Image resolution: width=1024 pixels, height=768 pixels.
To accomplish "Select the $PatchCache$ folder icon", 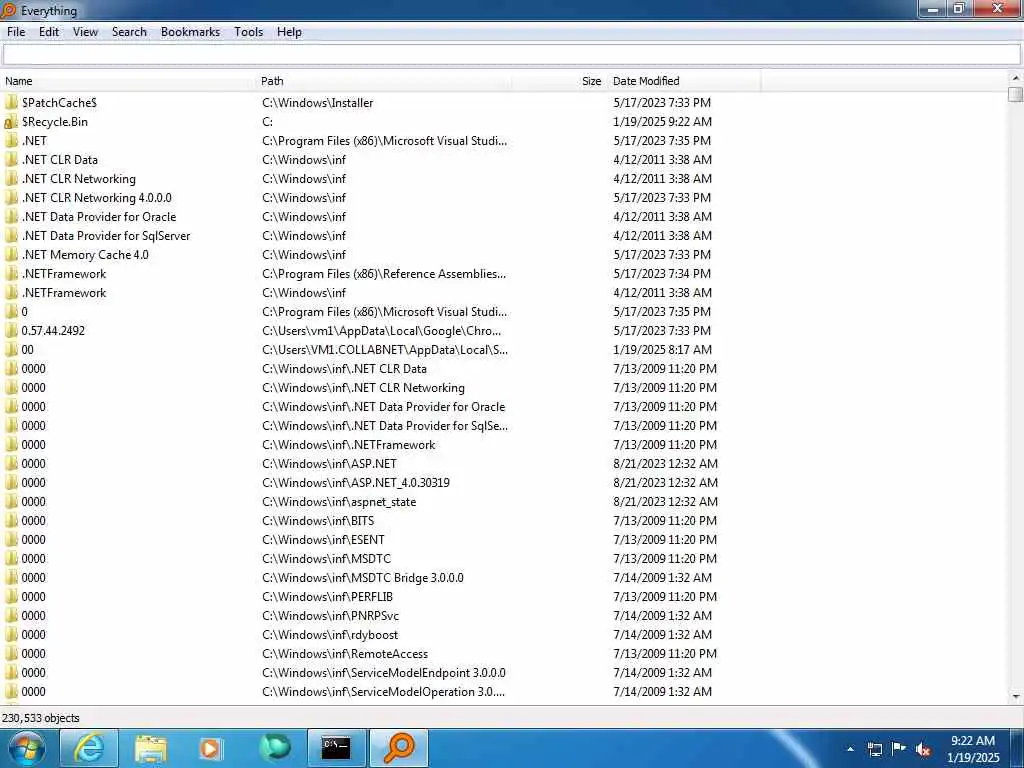I will coord(11,103).
